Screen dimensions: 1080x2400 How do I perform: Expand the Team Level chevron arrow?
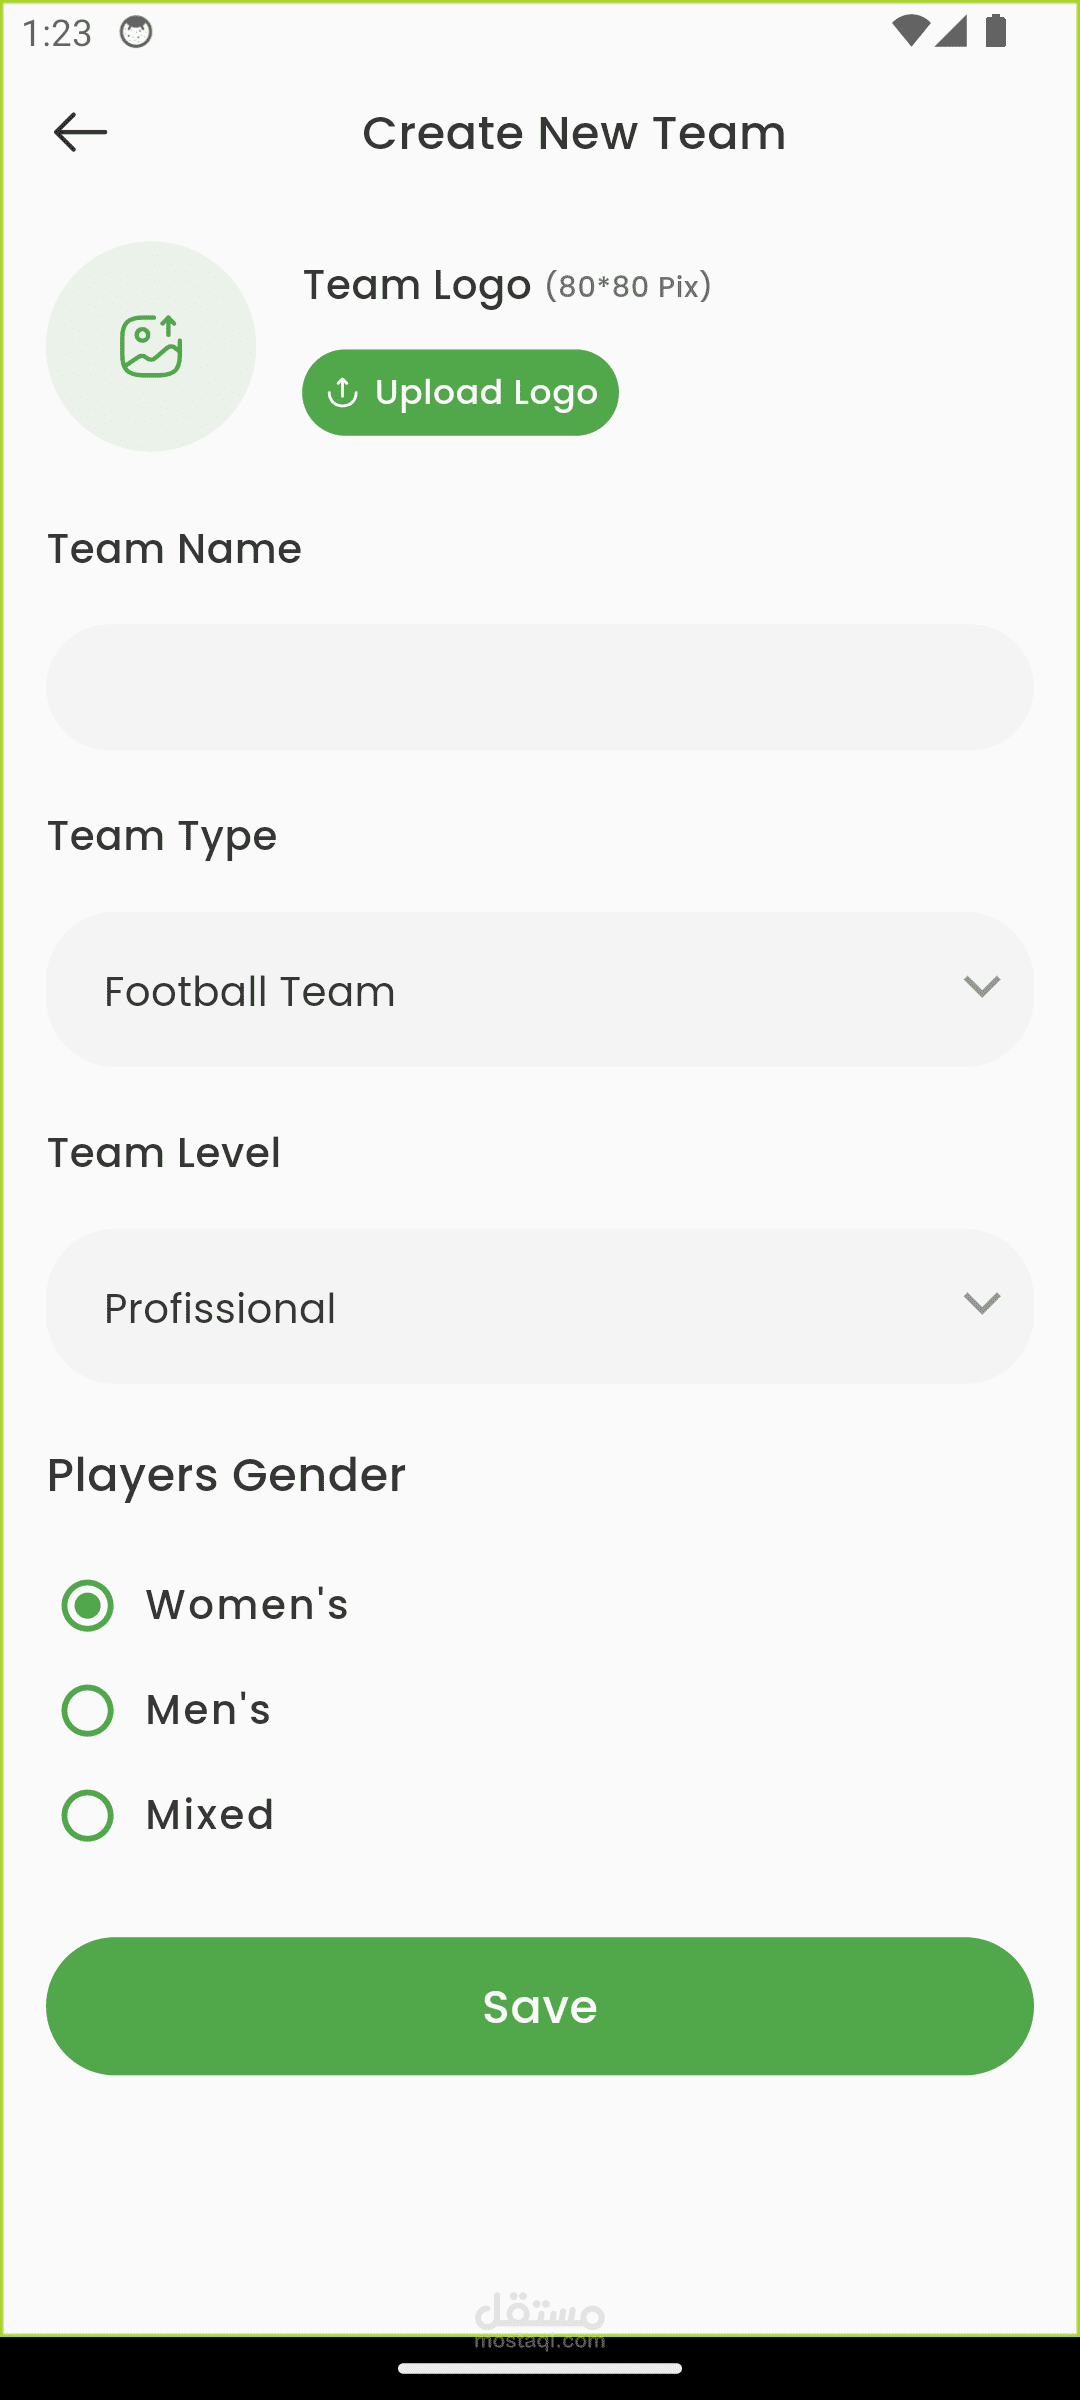point(982,1304)
